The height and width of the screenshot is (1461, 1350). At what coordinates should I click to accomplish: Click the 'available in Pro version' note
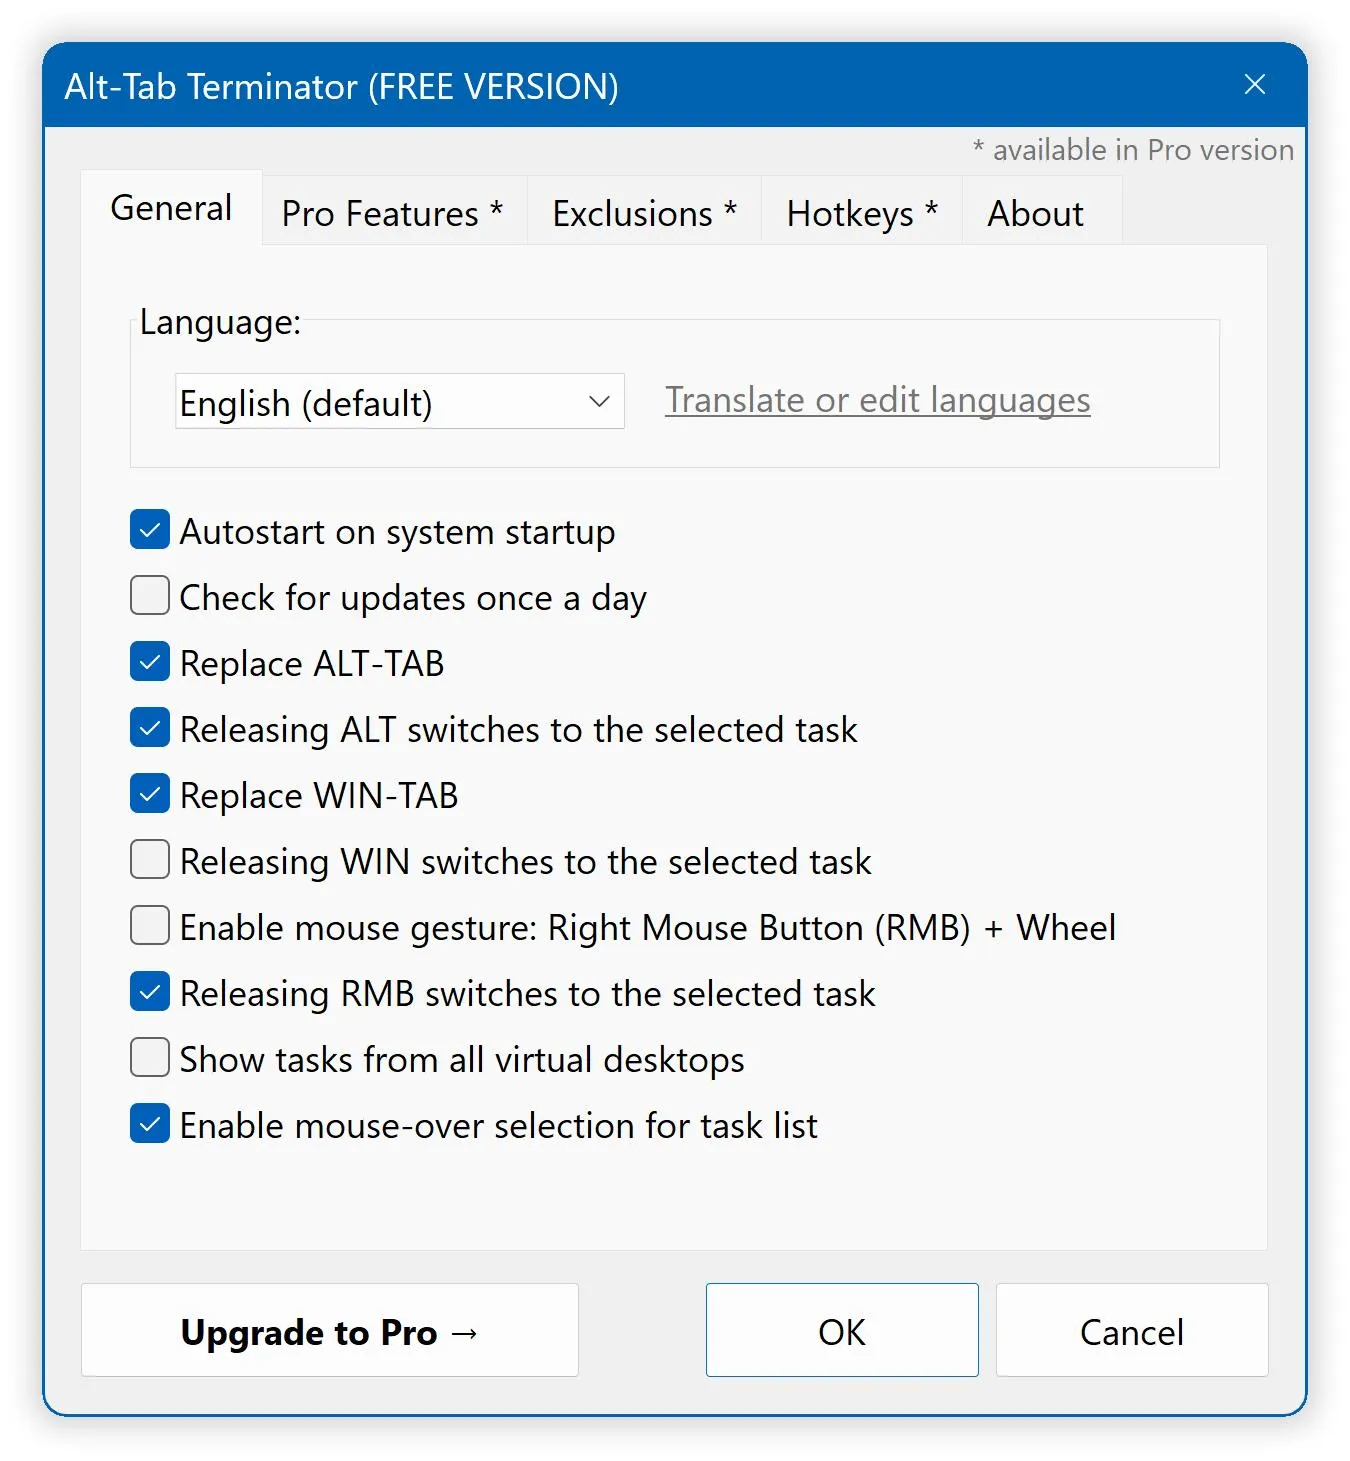[1133, 150]
